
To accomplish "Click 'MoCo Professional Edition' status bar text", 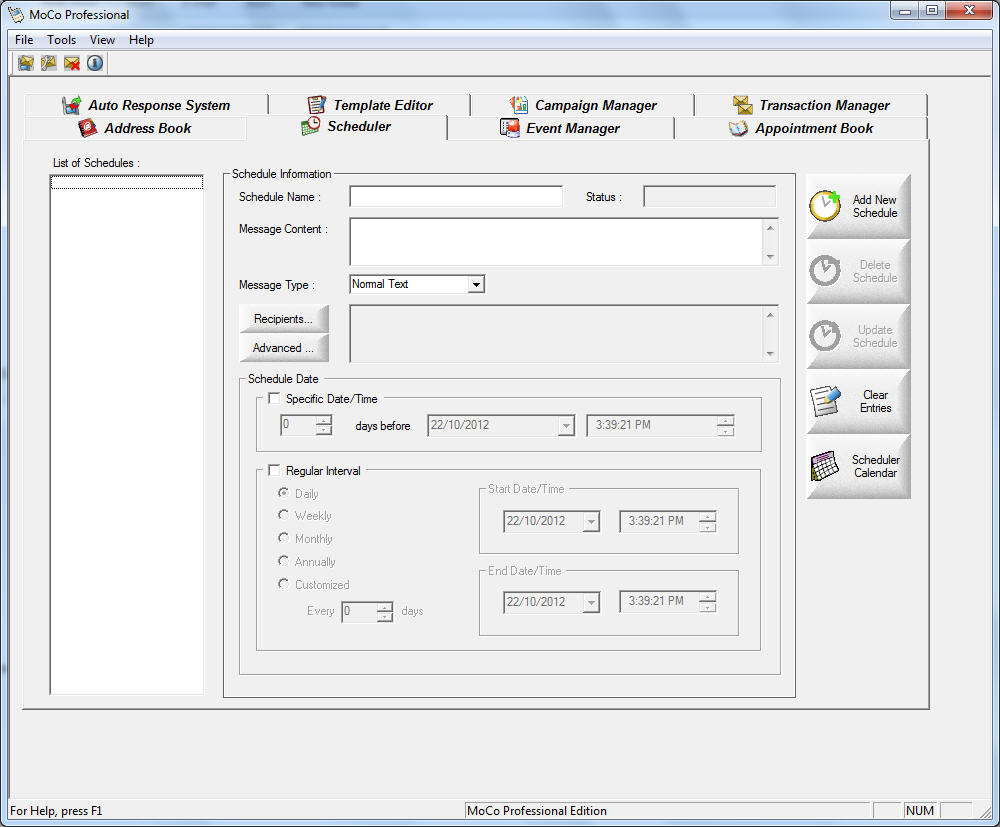I will point(536,811).
